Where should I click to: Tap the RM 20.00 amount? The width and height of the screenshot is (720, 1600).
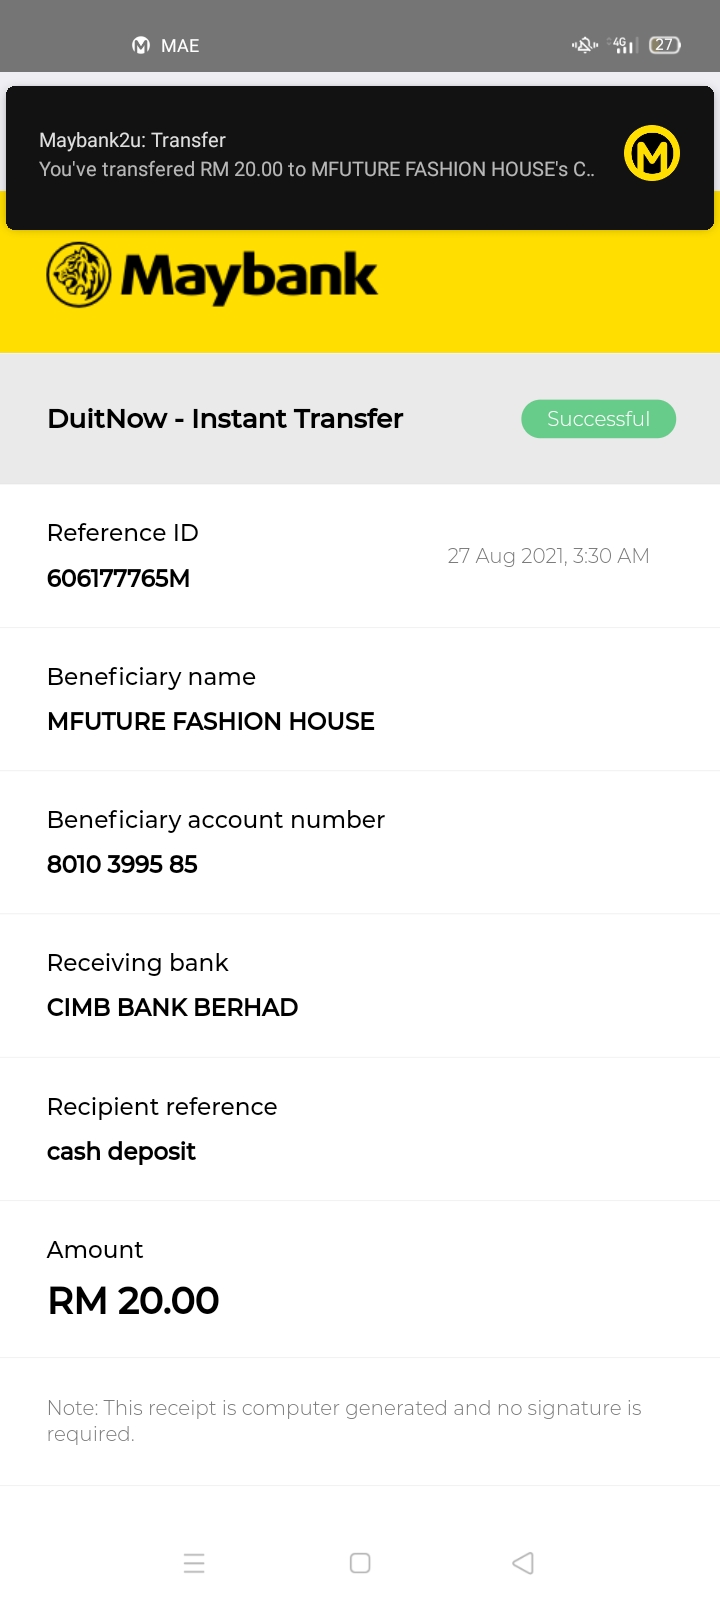coord(133,1301)
